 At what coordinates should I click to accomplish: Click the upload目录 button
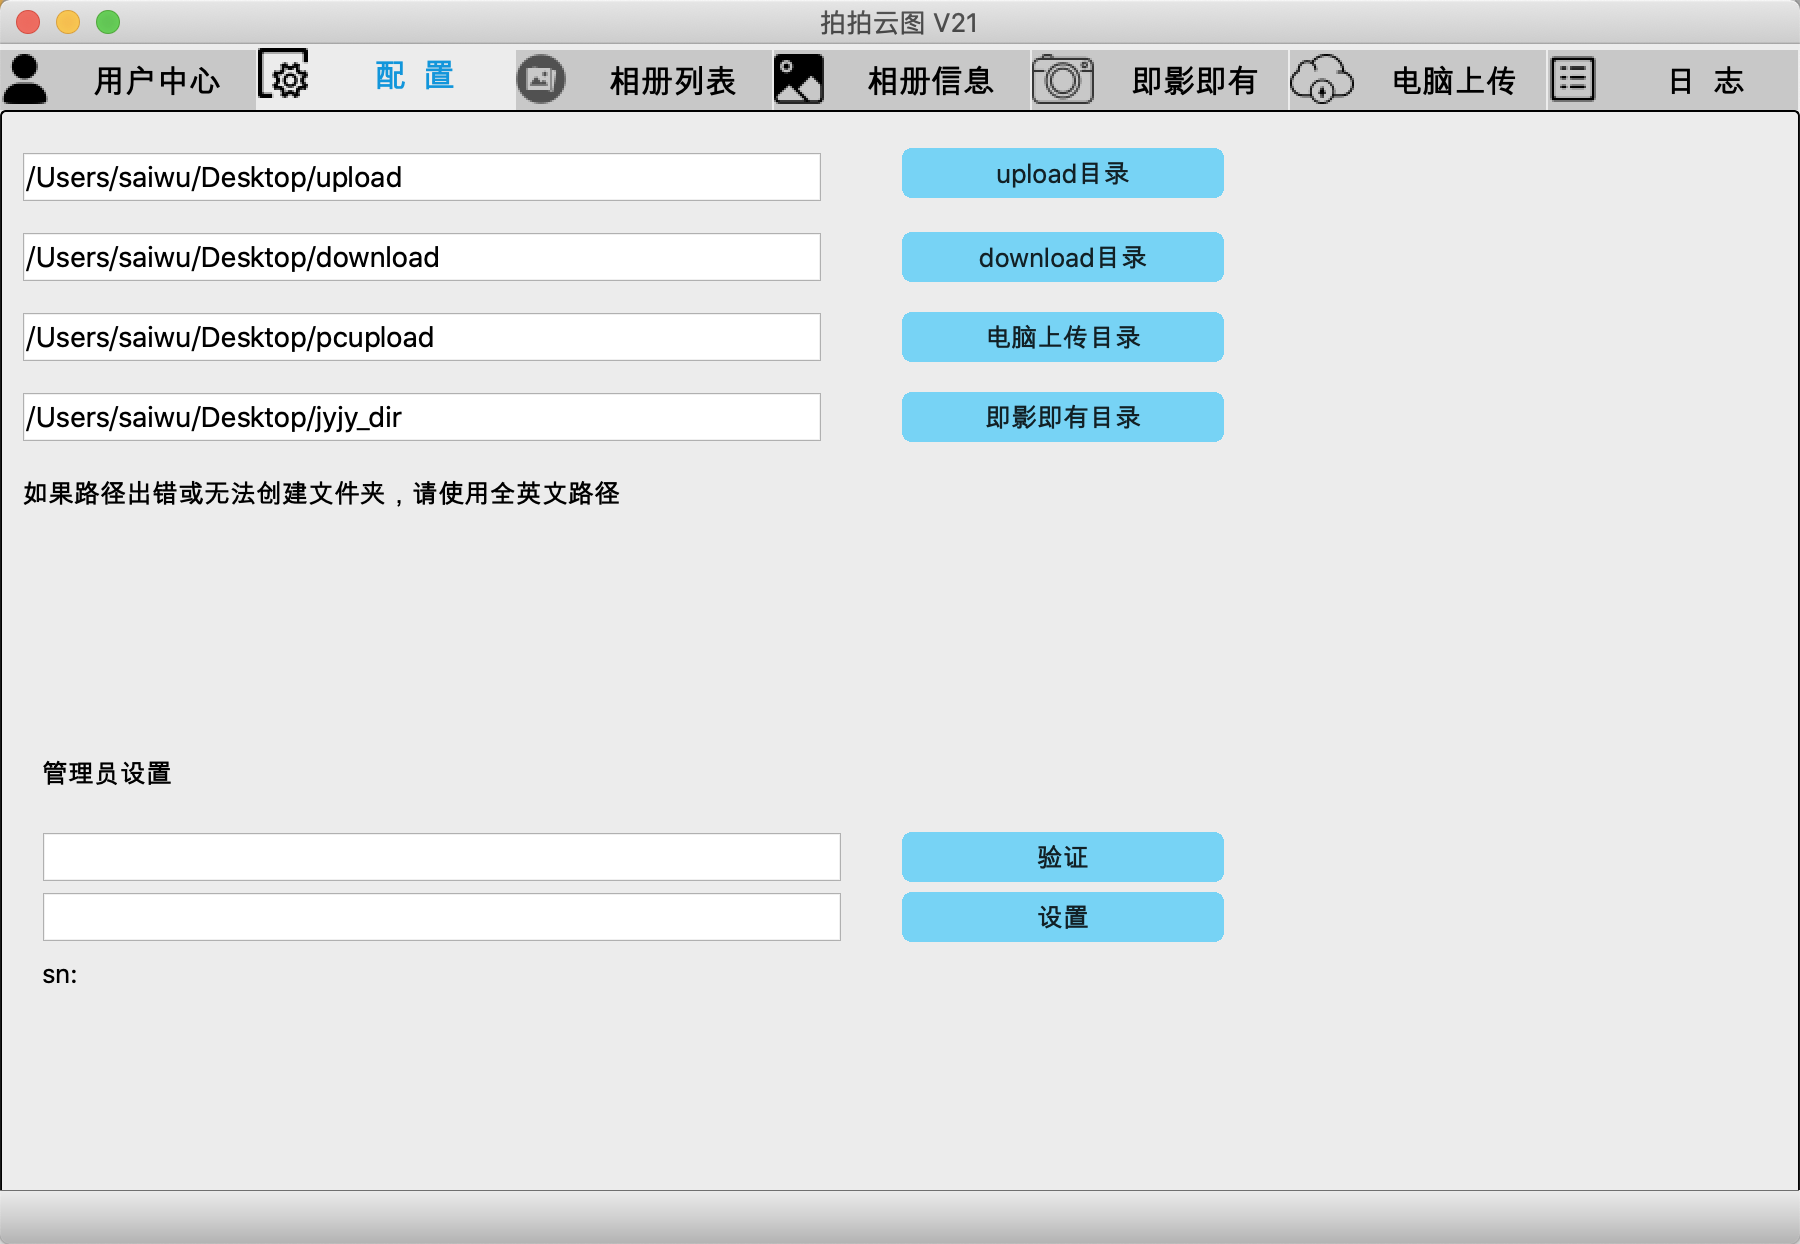[1062, 173]
